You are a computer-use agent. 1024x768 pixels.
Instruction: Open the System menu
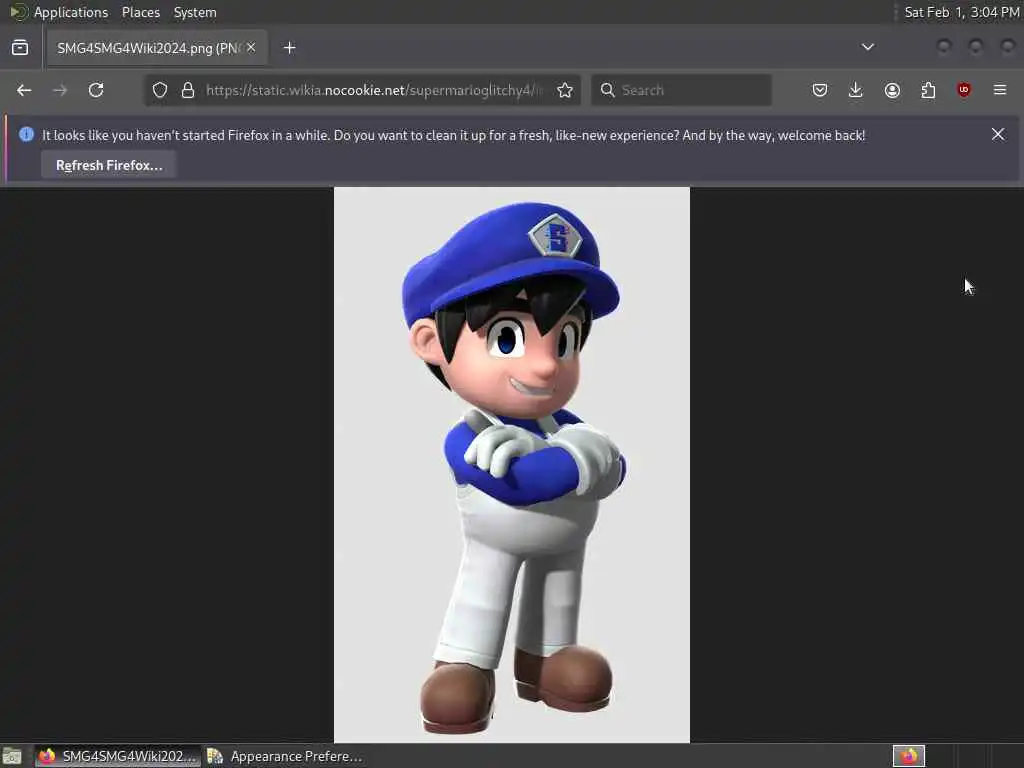click(195, 12)
